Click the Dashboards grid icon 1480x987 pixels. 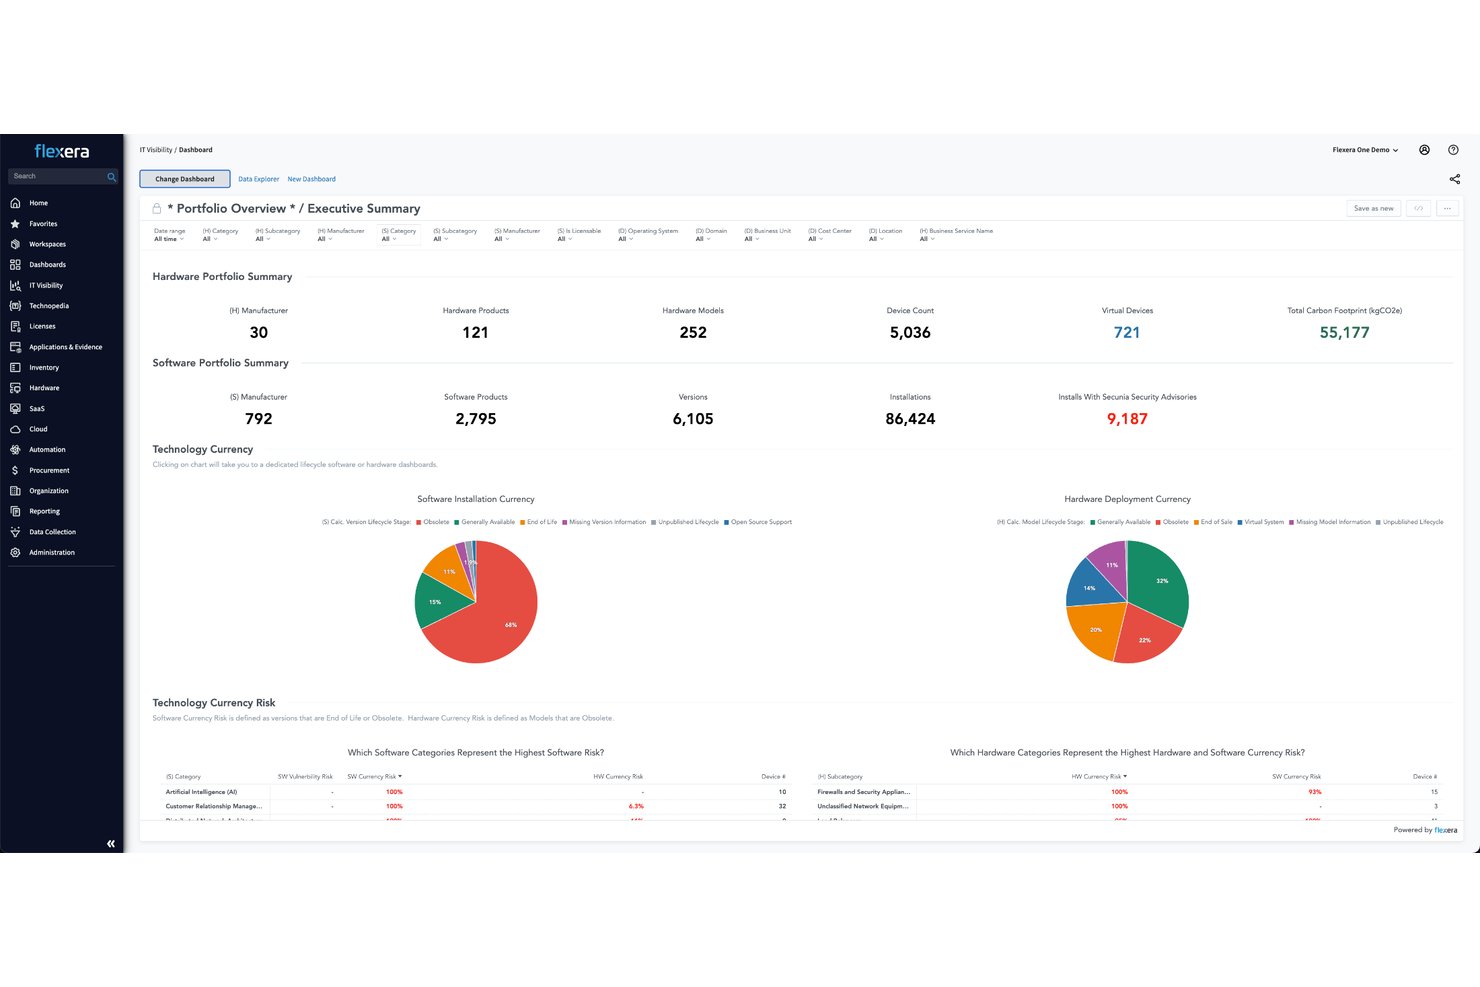point(15,265)
